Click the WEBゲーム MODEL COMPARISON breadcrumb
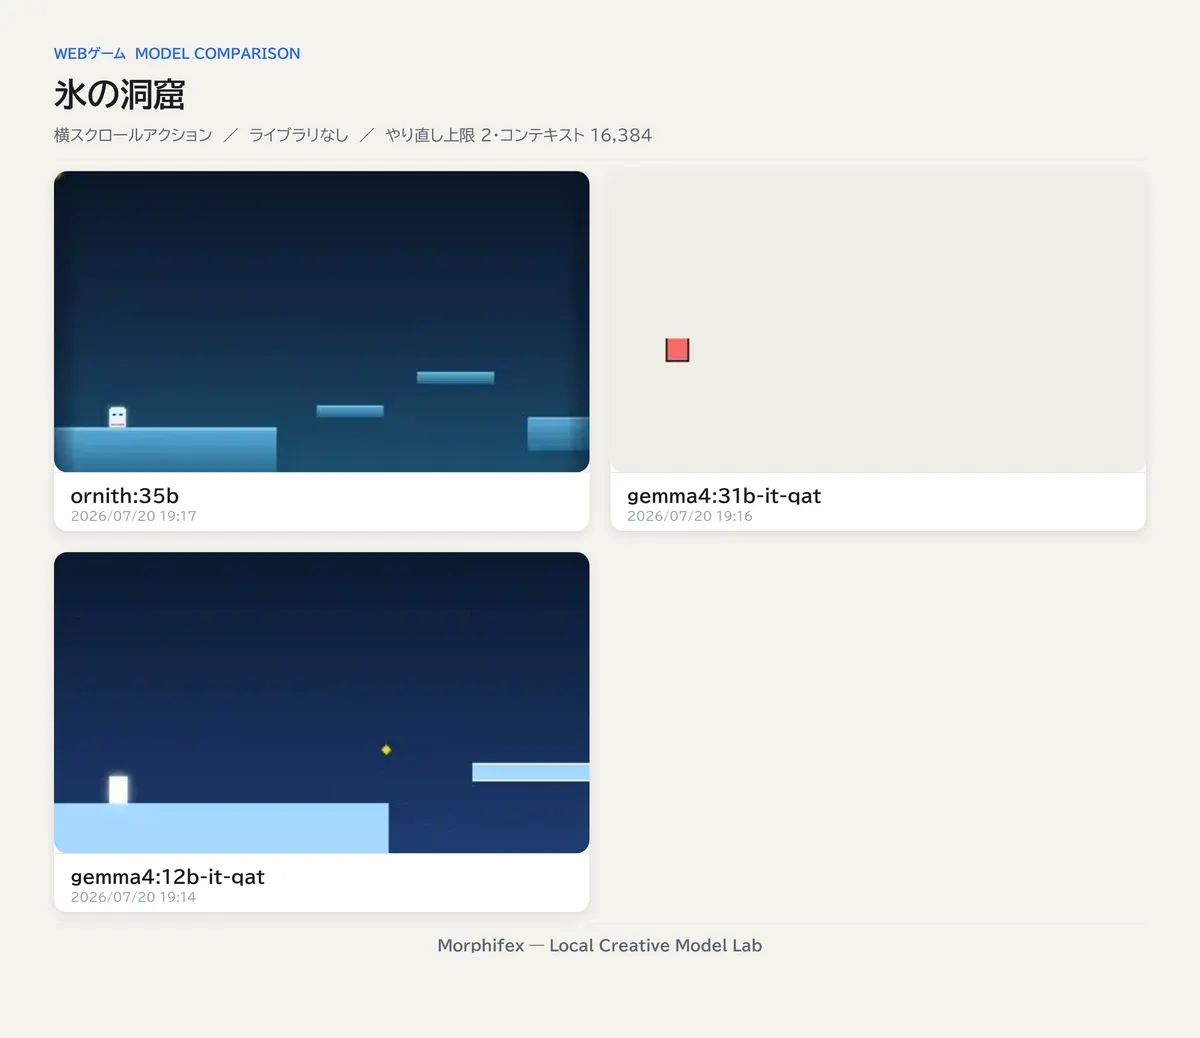 pos(177,53)
